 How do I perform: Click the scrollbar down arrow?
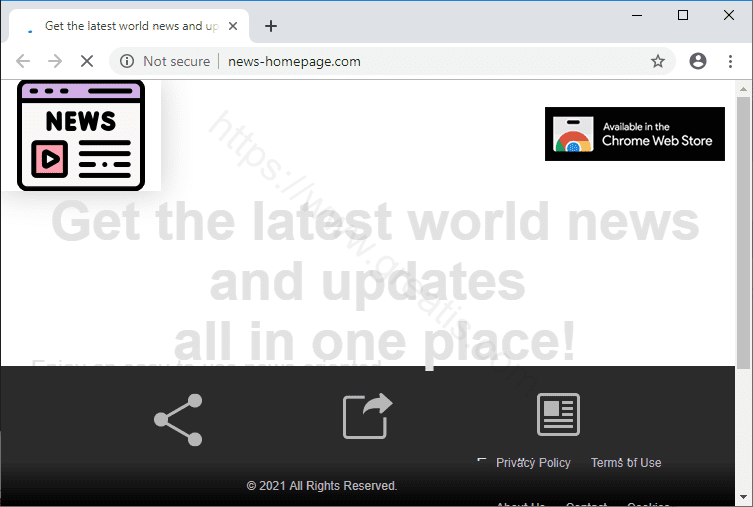coord(743,497)
